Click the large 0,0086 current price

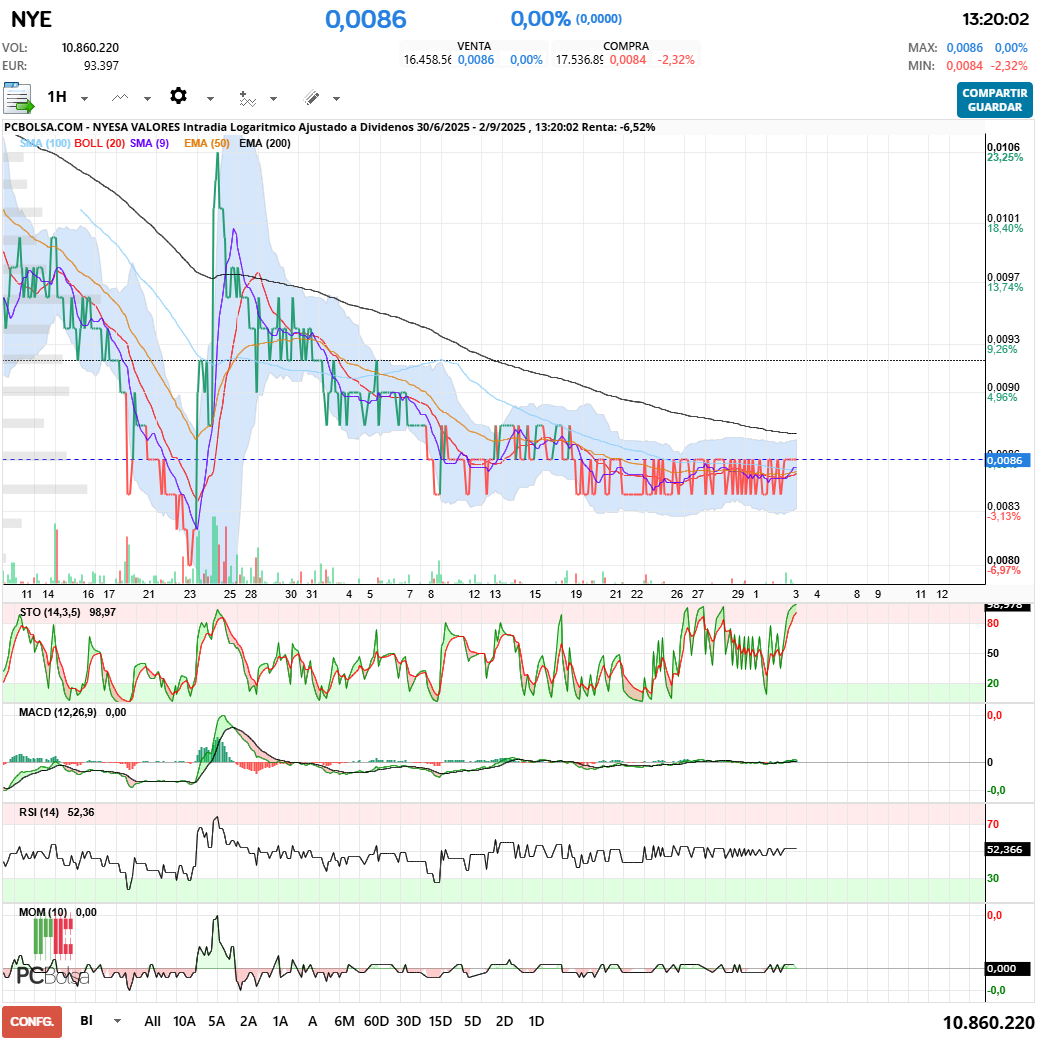tap(366, 19)
